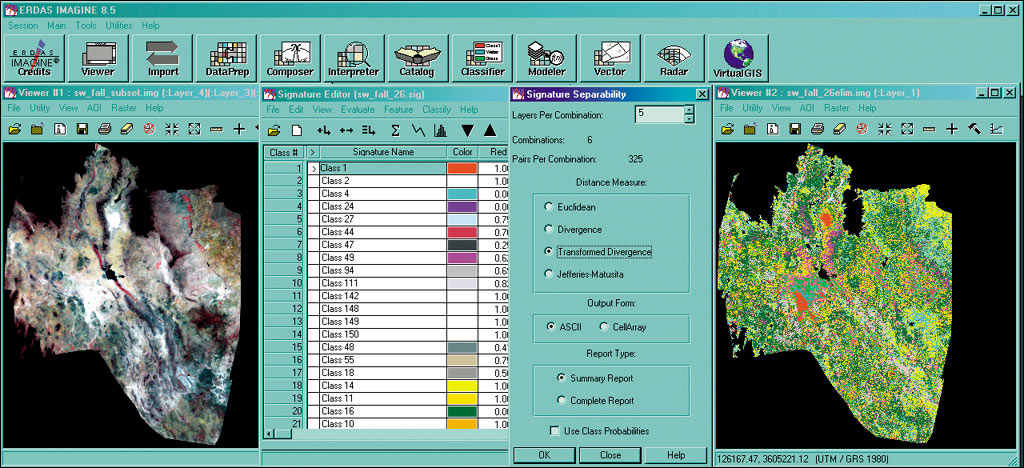Click the sigma statistics icon in Signature Editor
This screenshot has height=468, width=1024.
point(395,130)
